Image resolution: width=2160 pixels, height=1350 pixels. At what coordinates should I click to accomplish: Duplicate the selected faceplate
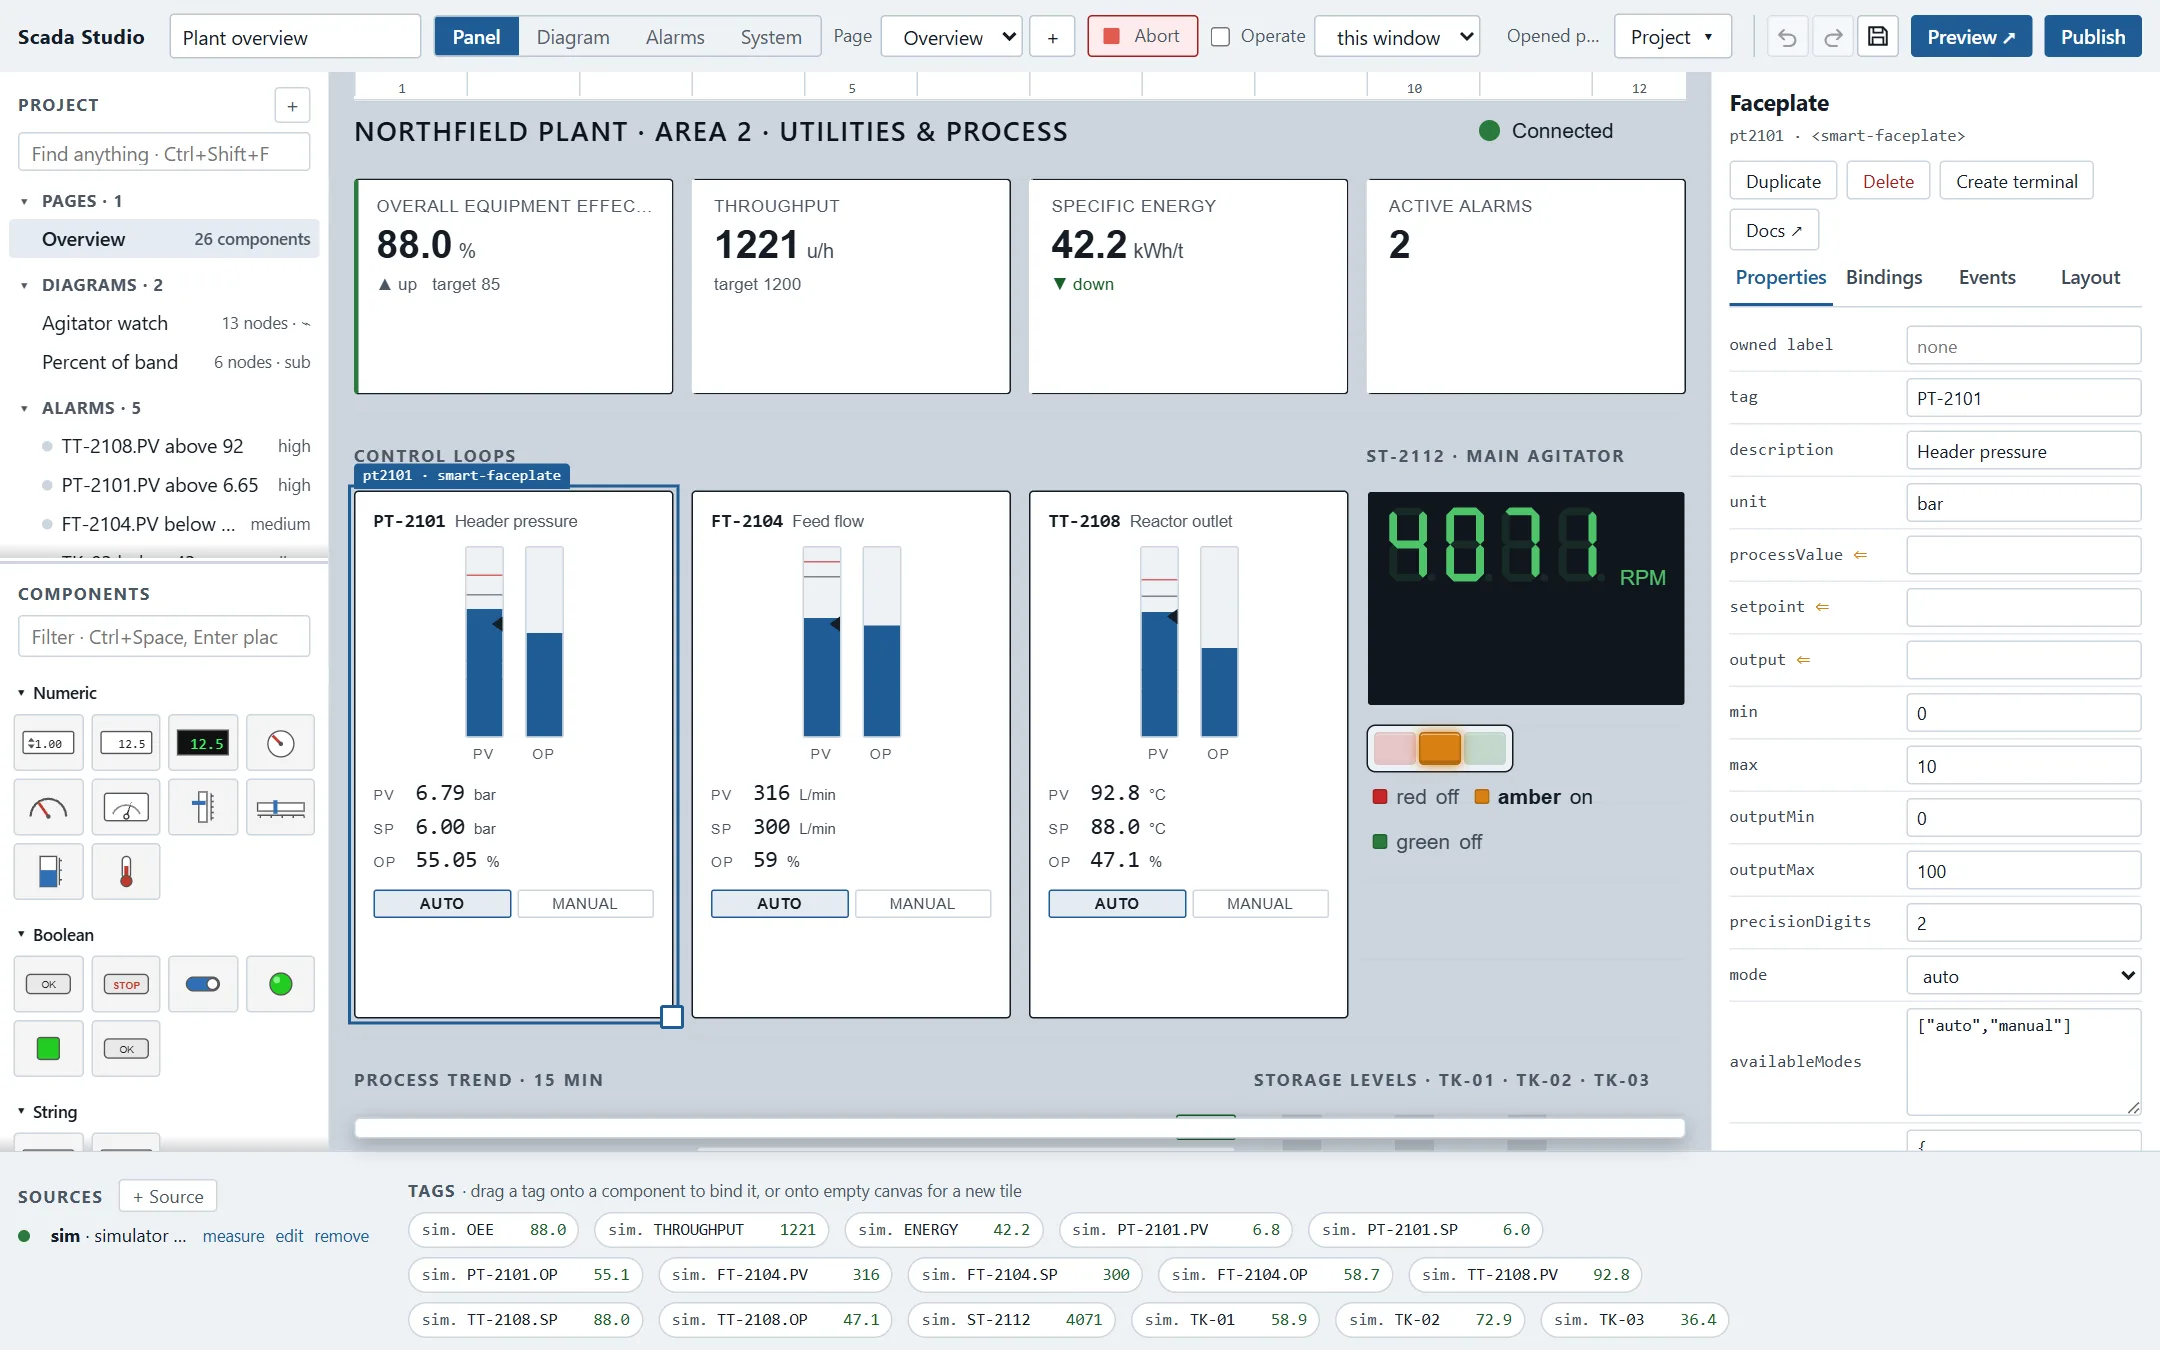pyautogui.click(x=1783, y=181)
